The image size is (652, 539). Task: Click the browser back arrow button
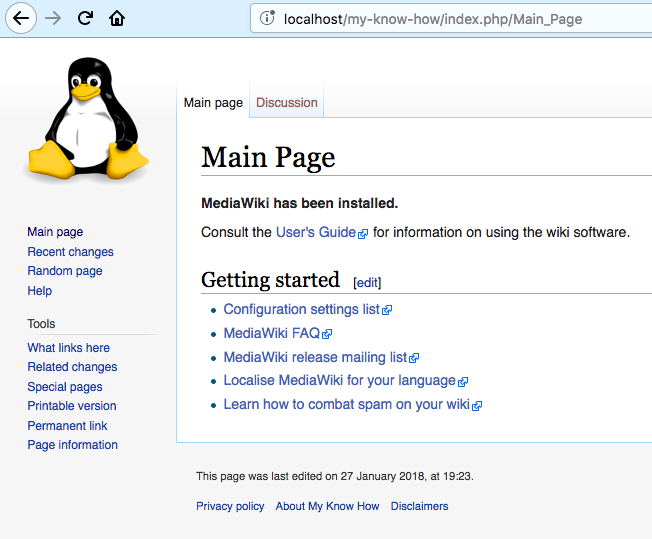coord(21,18)
